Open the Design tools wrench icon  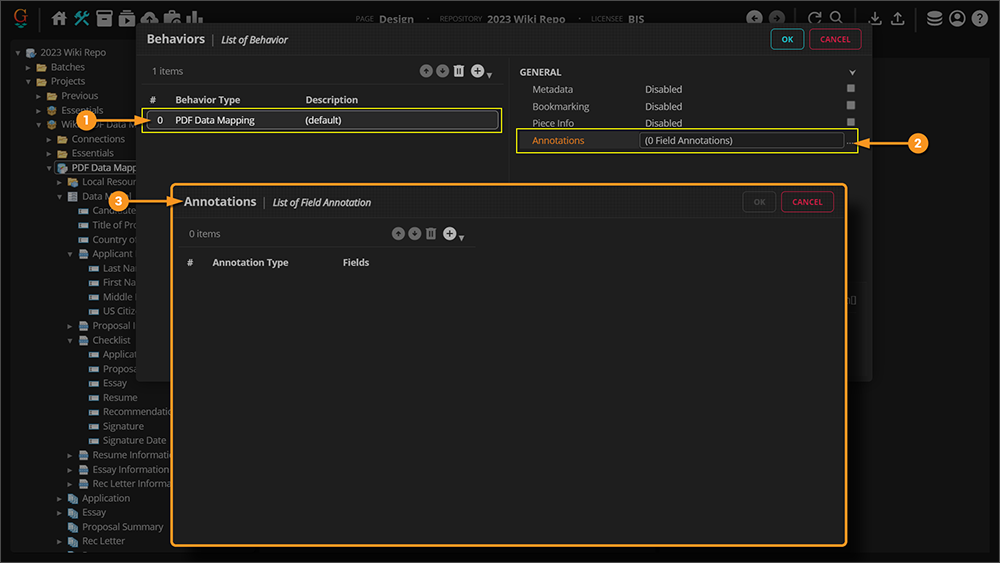pos(82,18)
